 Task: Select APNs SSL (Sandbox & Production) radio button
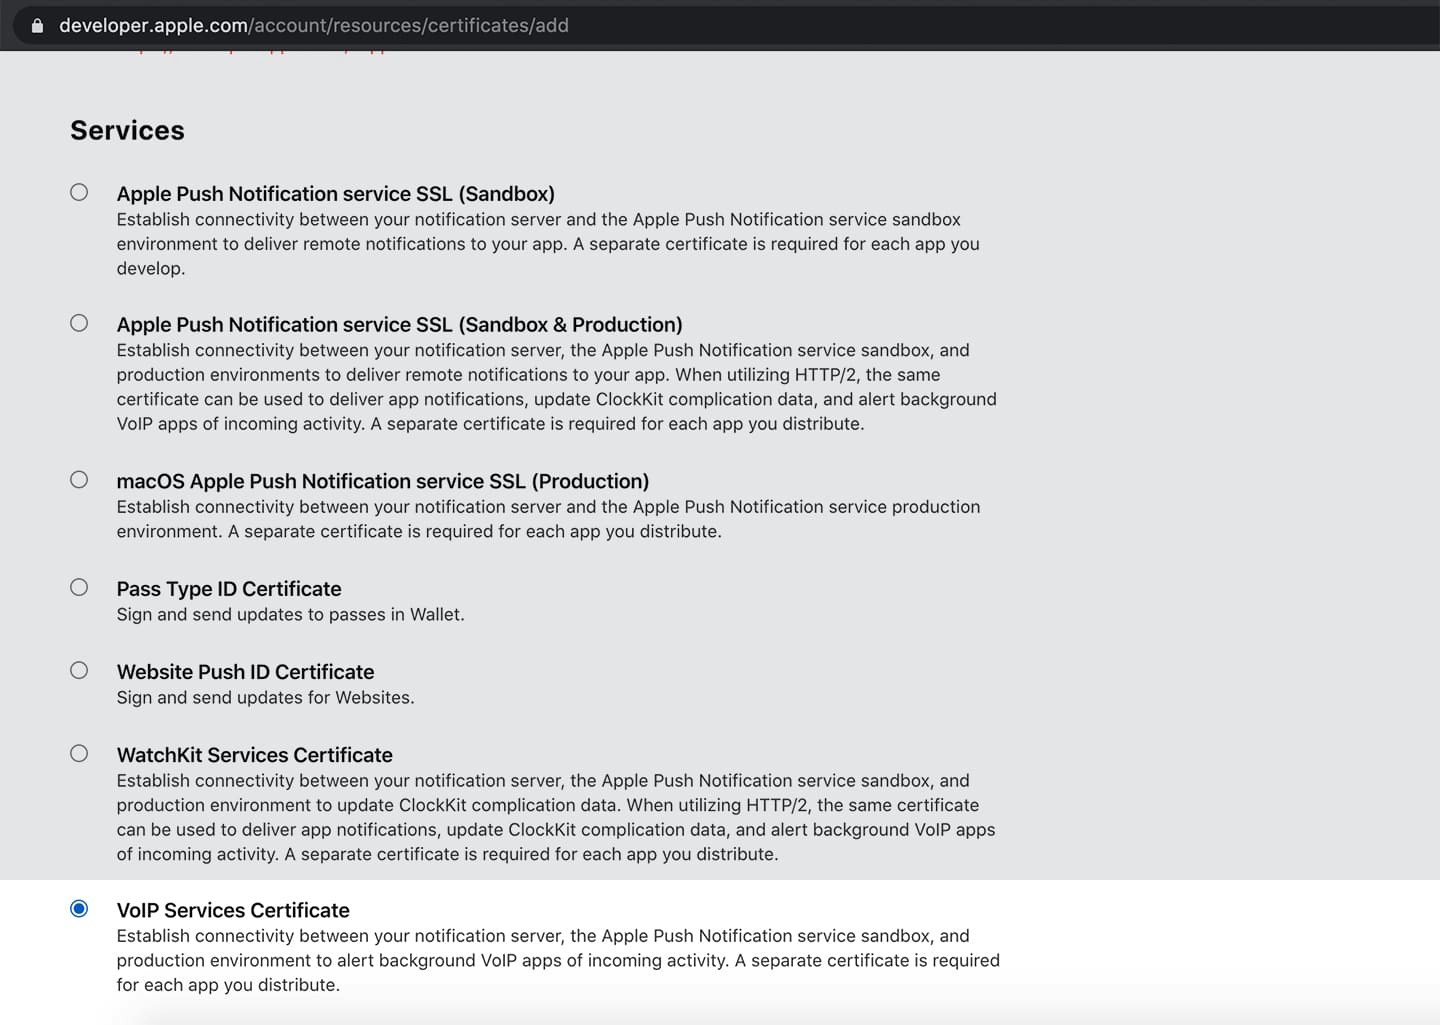79,323
